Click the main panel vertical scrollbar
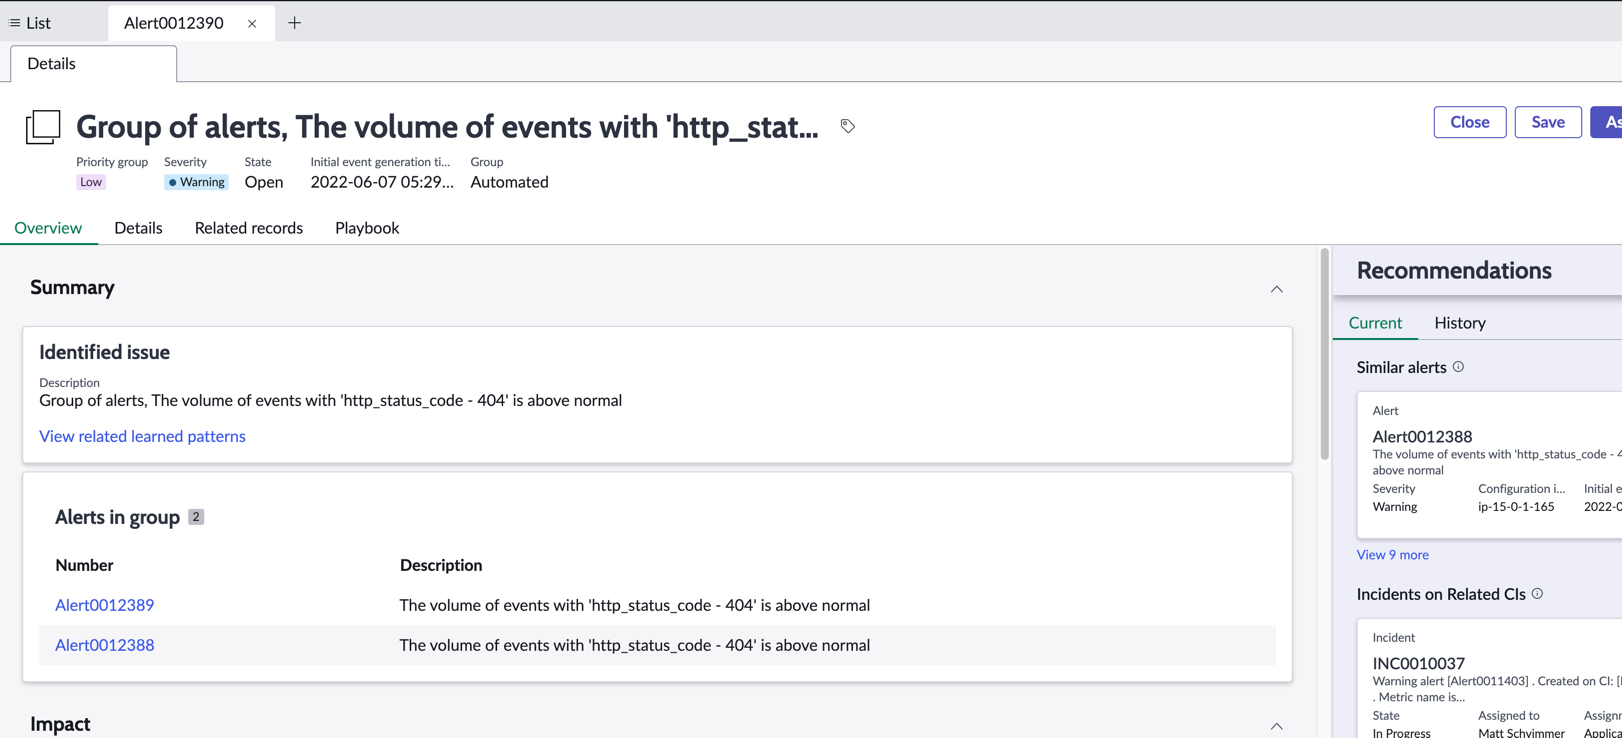Image resolution: width=1622 pixels, height=738 pixels. [1324, 355]
